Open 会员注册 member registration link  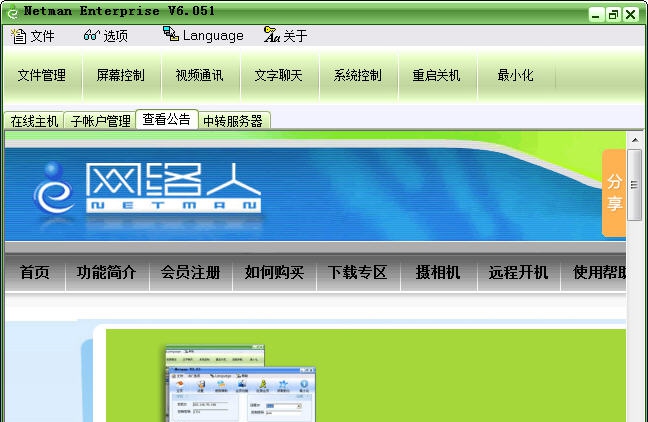pyautogui.click(x=191, y=272)
